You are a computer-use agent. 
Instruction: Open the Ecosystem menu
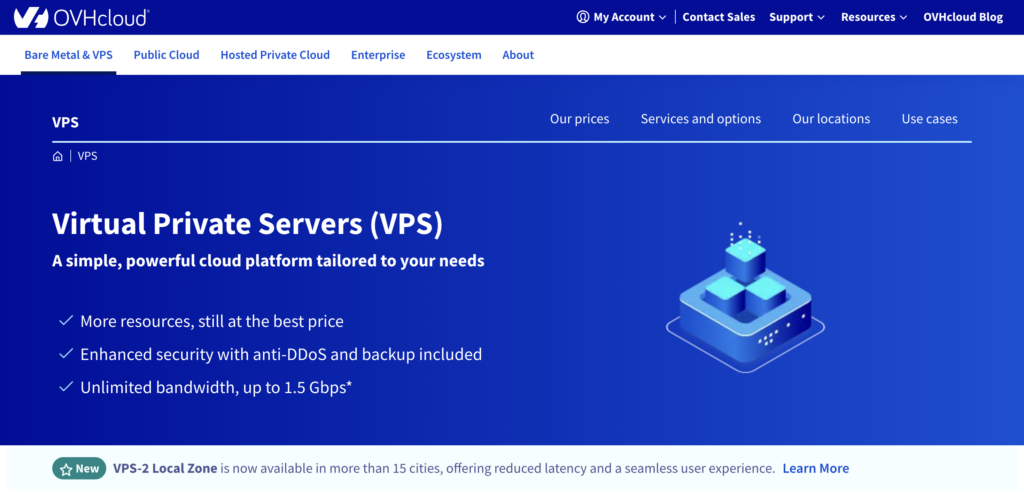(x=454, y=55)
